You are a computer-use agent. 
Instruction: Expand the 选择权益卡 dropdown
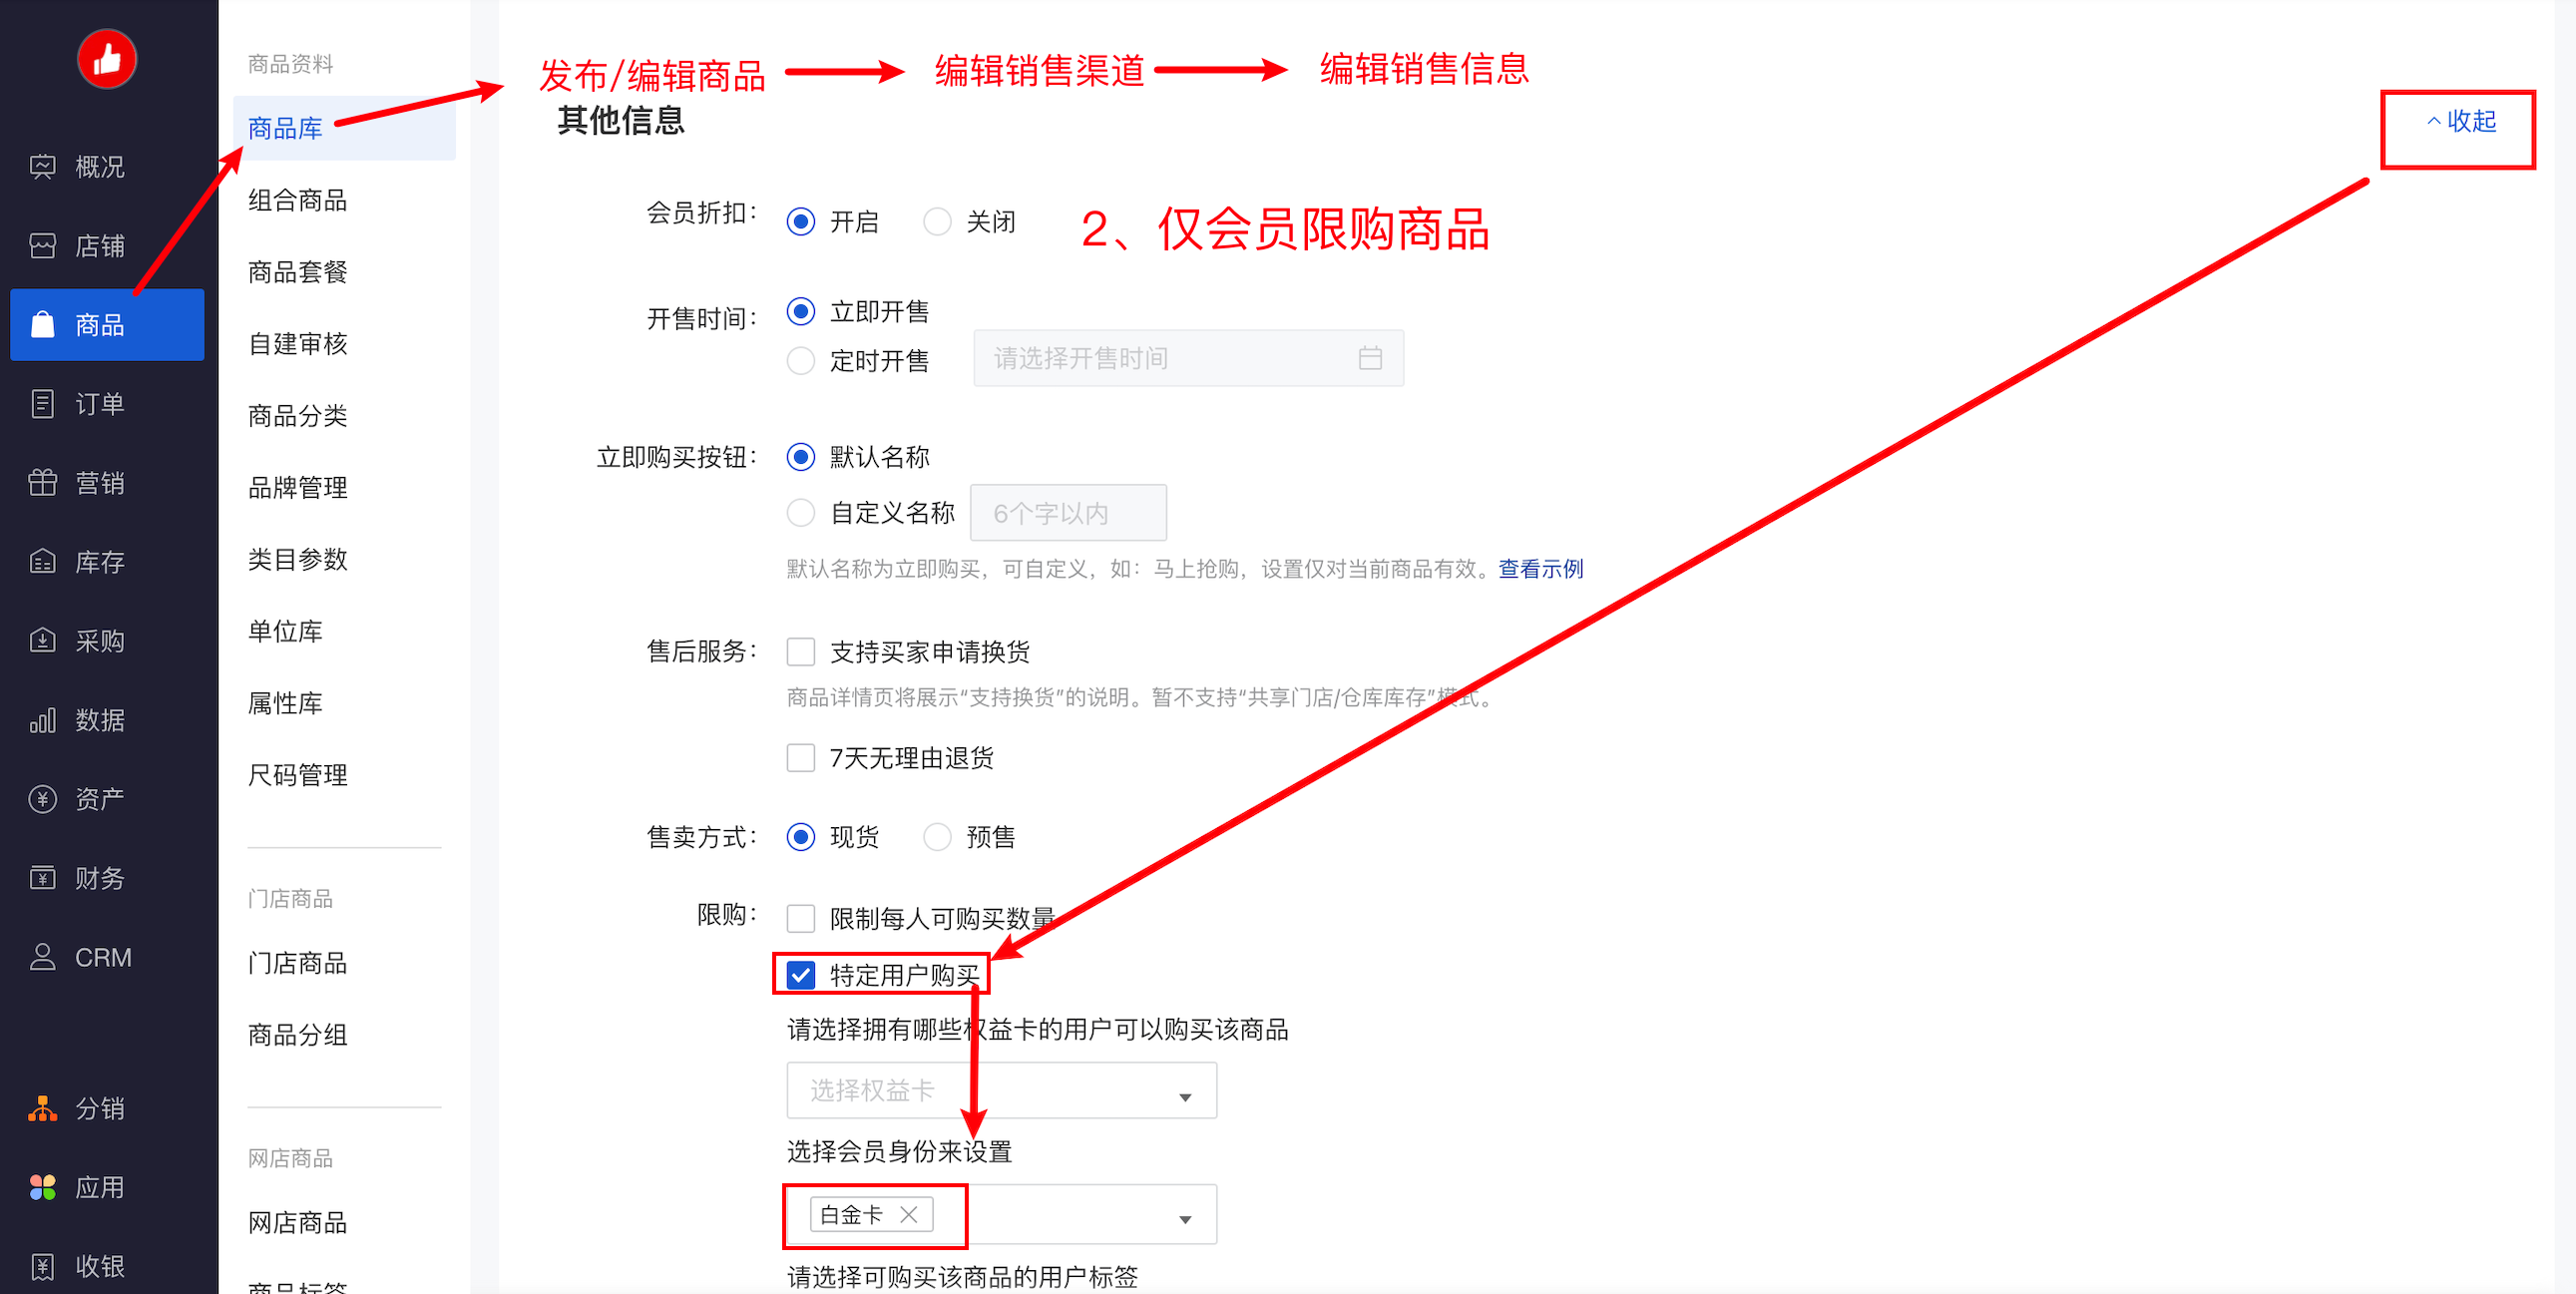click(x=1001, y=1089)
